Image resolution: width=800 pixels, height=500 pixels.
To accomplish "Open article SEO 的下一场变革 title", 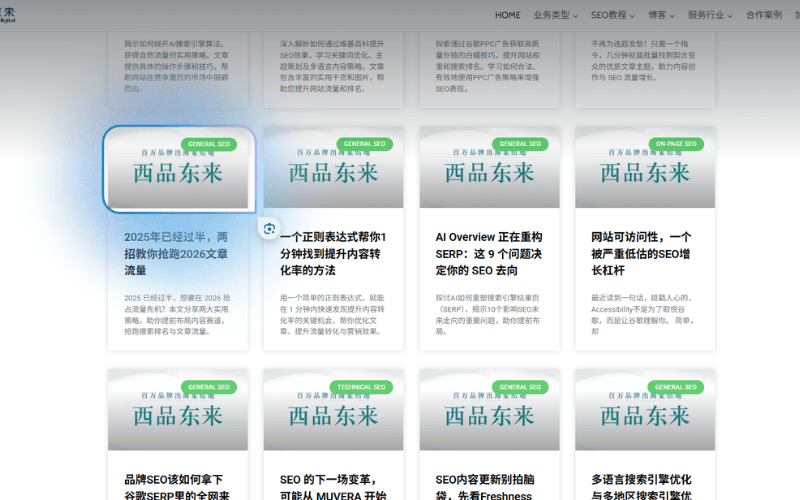I will tap(333, 487).
